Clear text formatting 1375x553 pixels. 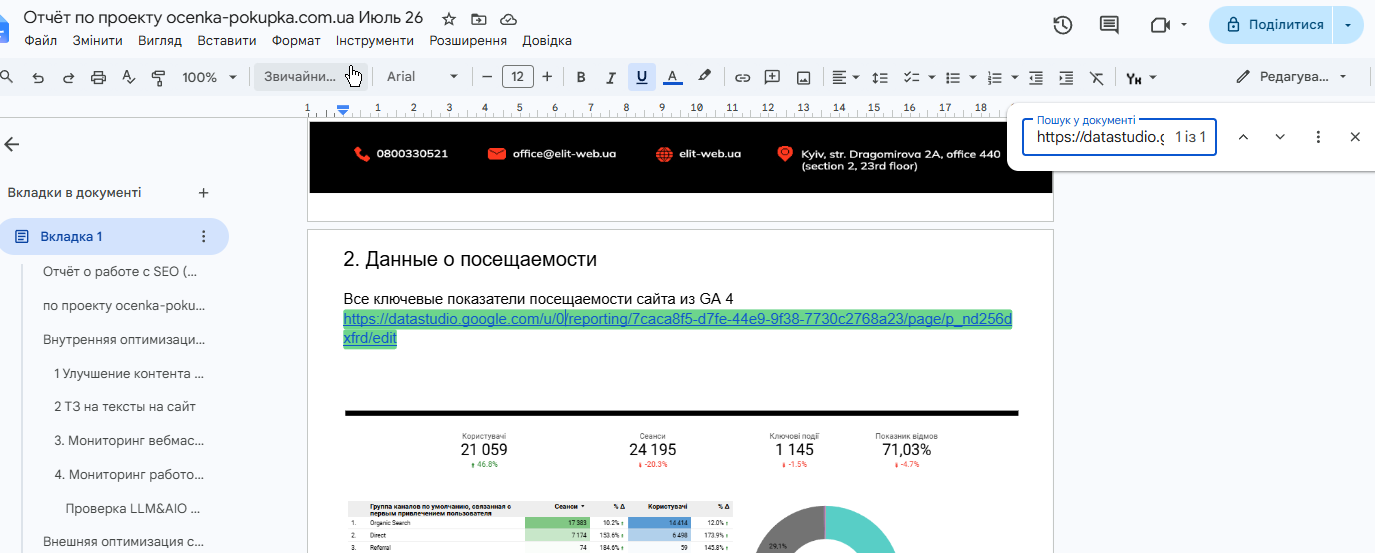point(1097,77)
